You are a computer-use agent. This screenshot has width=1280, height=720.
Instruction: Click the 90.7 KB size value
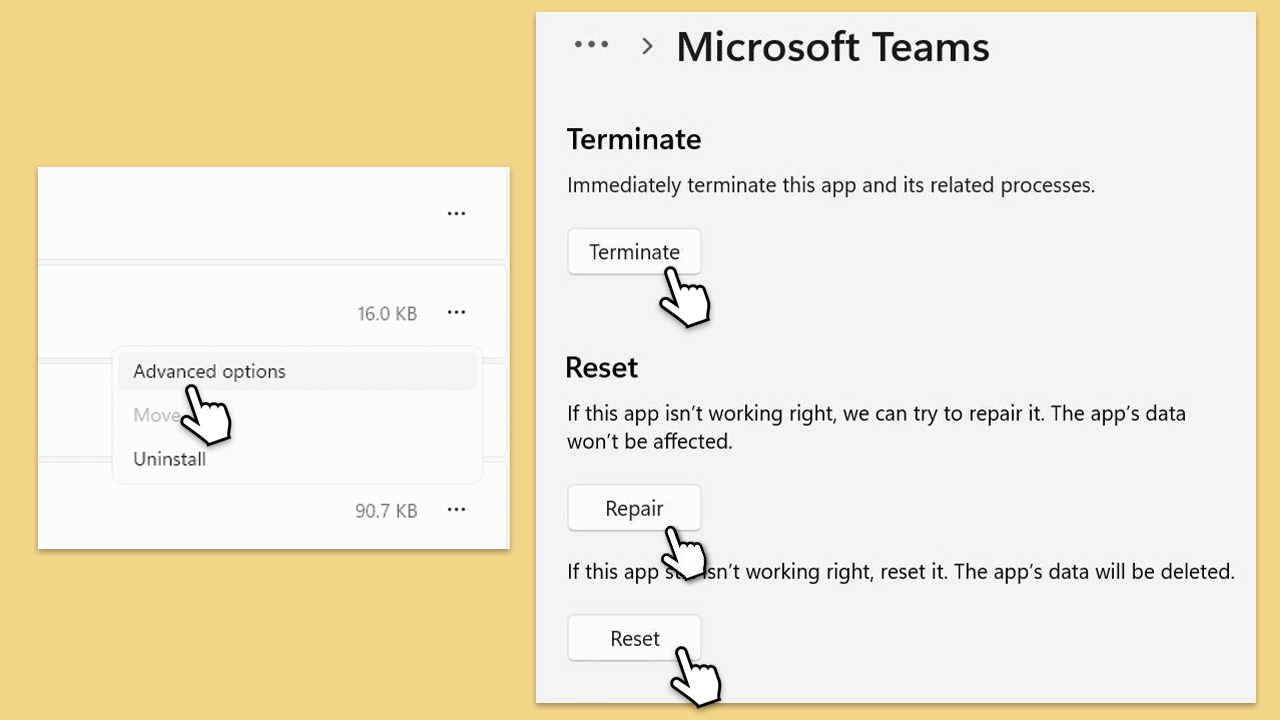(386, 511)
